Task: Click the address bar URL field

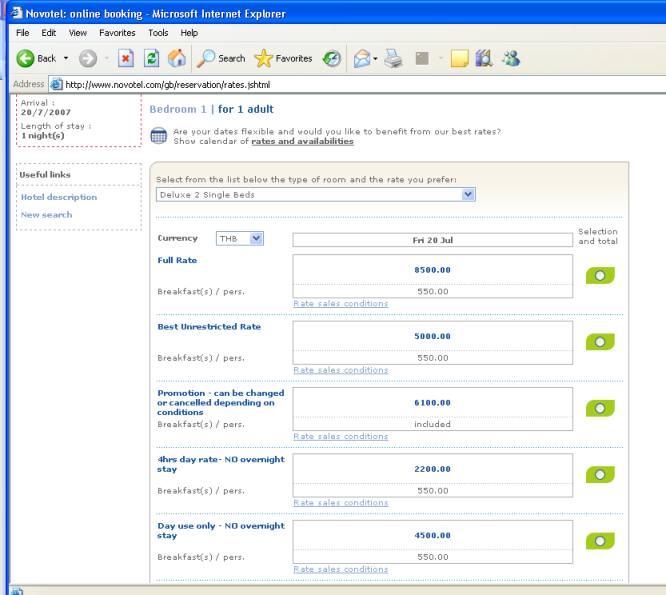Action: (x=350, y=84)
